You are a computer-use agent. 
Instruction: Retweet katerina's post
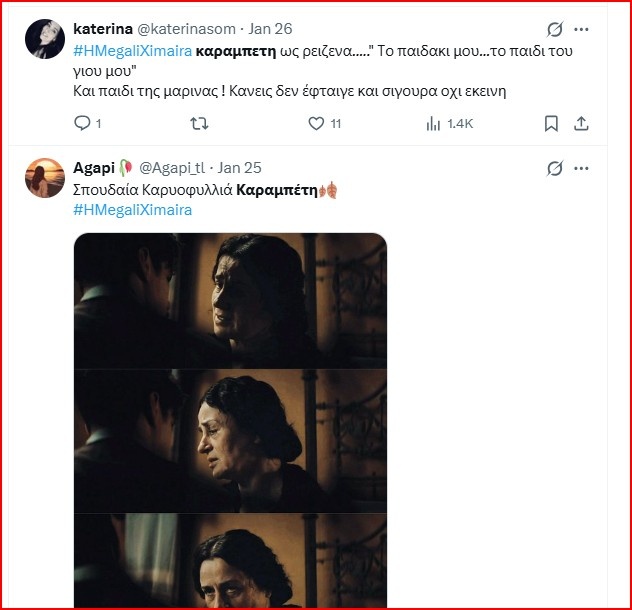(199, 123)
